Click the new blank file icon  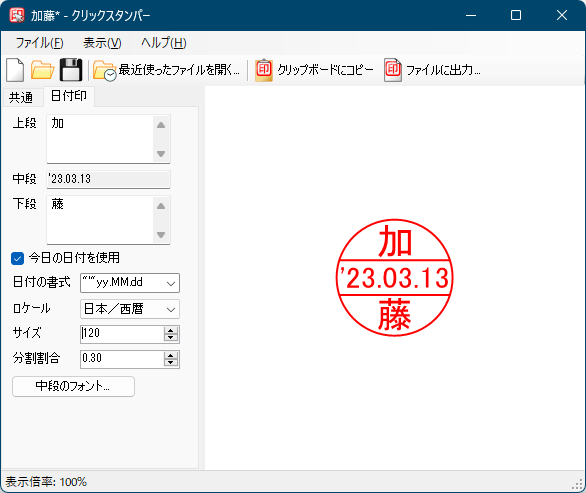pos(15,70)
